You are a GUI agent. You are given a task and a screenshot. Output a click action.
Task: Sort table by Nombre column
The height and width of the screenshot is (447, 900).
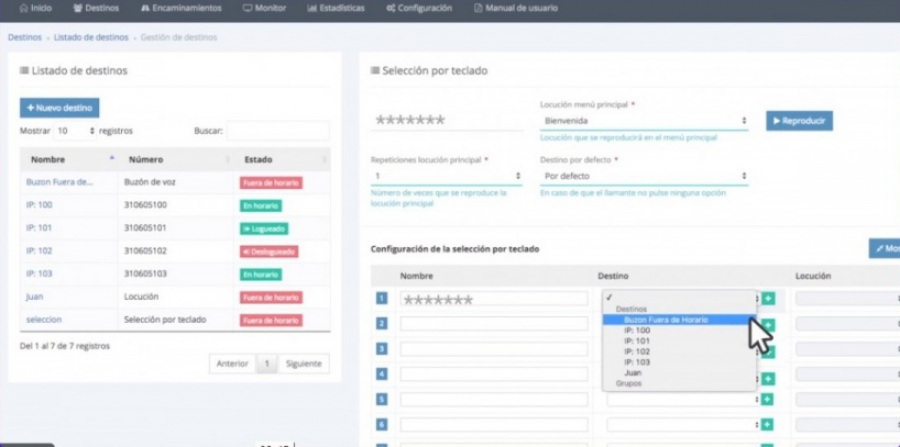pyautogui.click(x=69, y=160)
